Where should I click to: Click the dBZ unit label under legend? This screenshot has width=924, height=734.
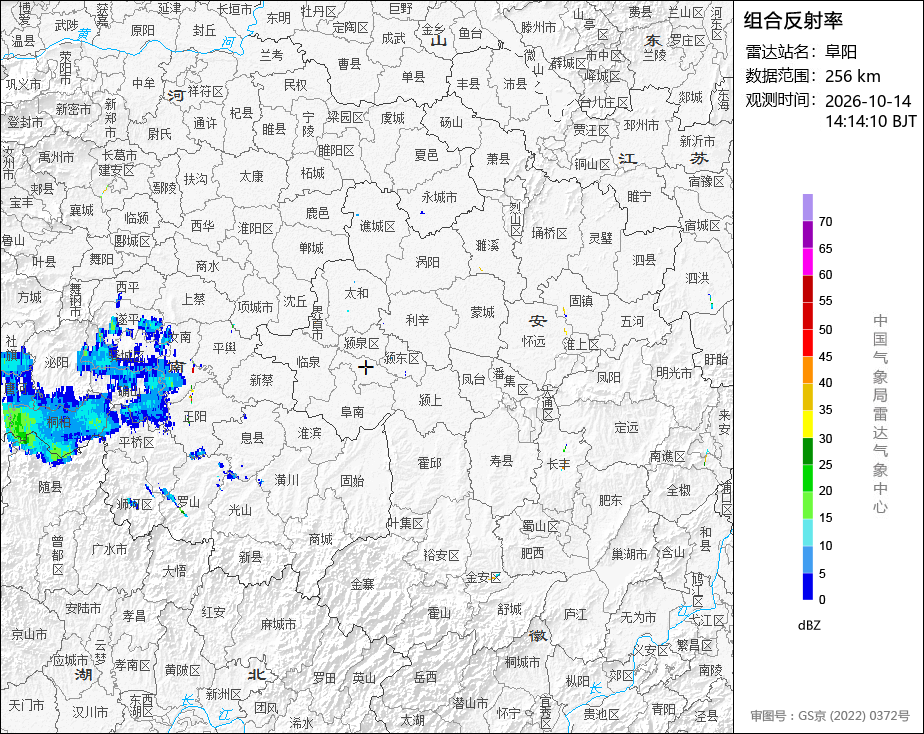click(x=809, y=626)
